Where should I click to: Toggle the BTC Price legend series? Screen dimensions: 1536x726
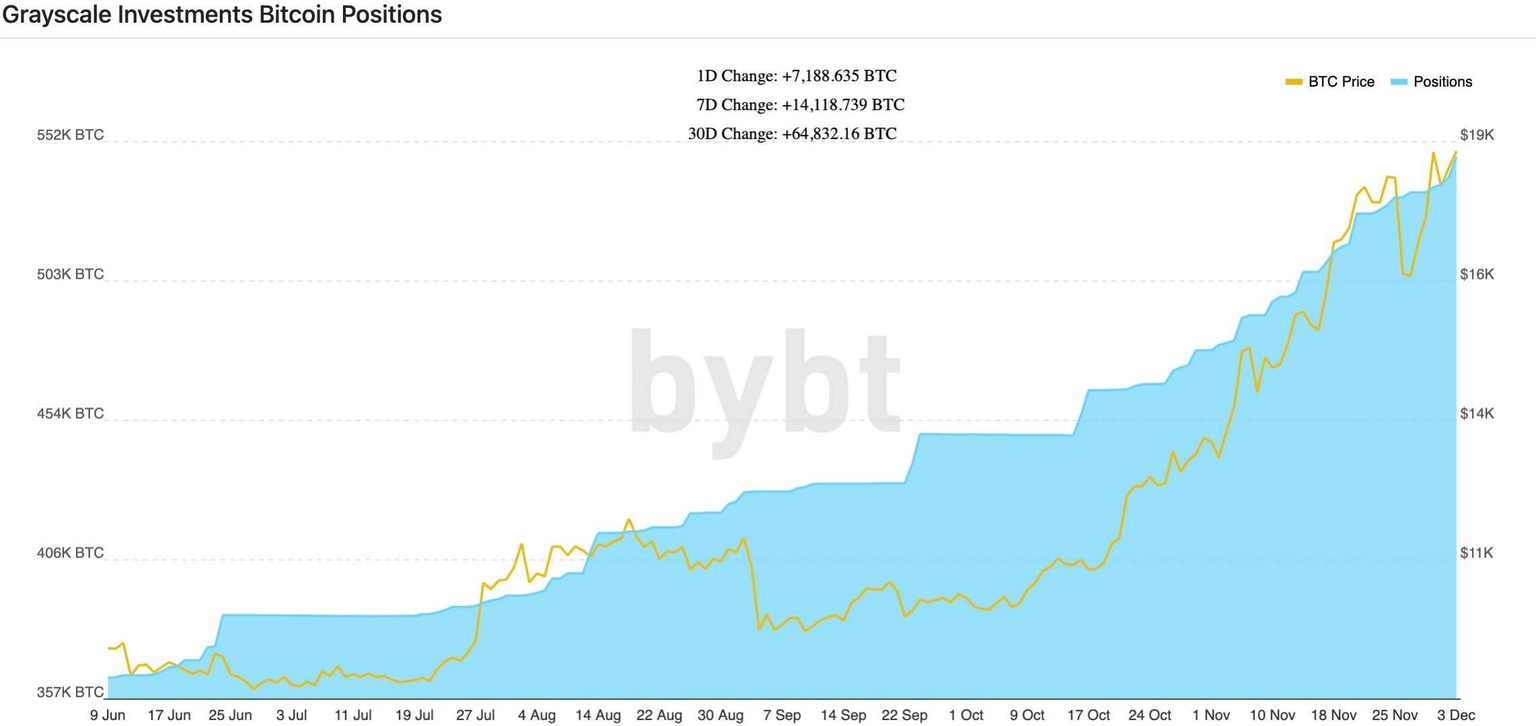(x=1341, y=82)
